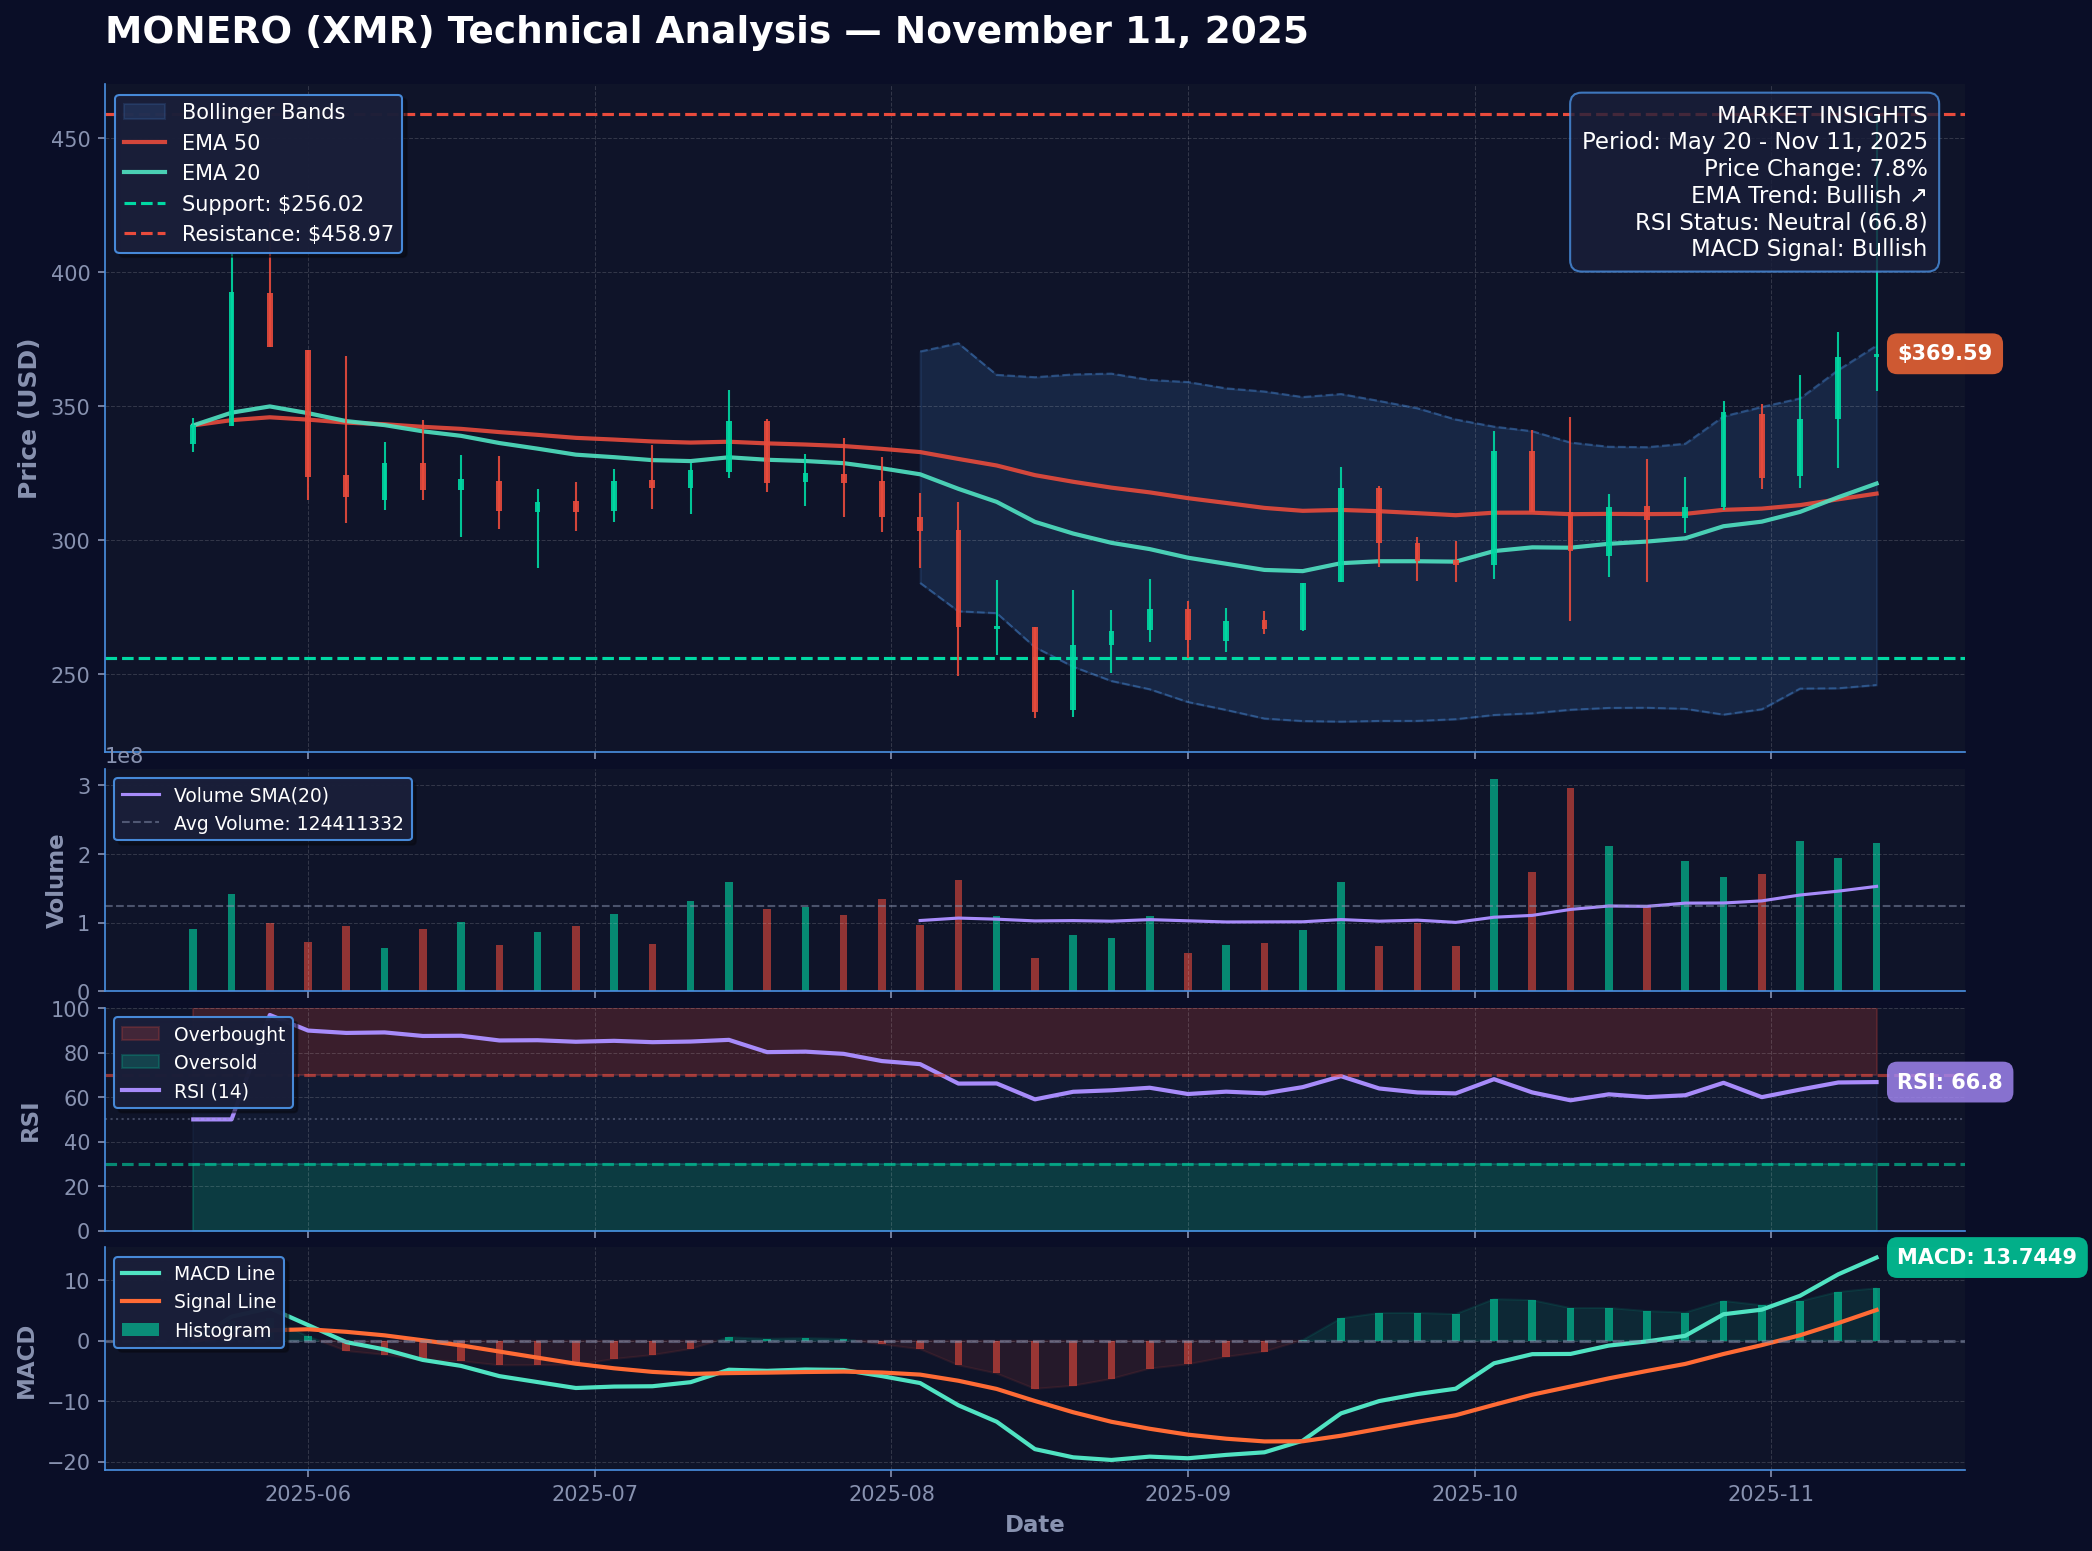Screen dimensions: 2092x1551
Task: Click the MACD: 13.7449 value badge
Action: 1985,1257
